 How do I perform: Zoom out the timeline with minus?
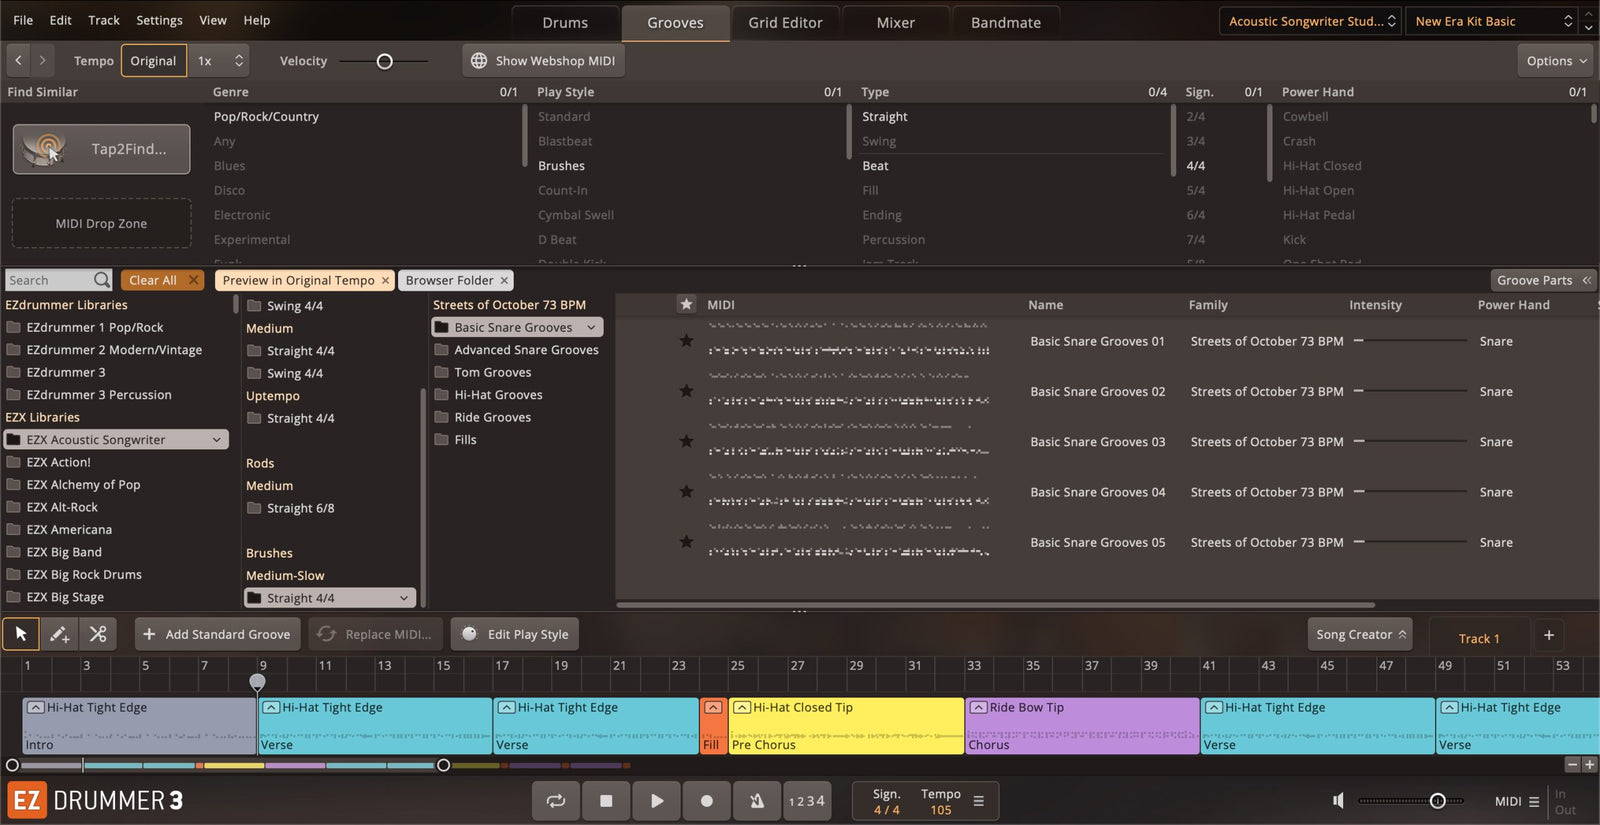point(1573,765)
